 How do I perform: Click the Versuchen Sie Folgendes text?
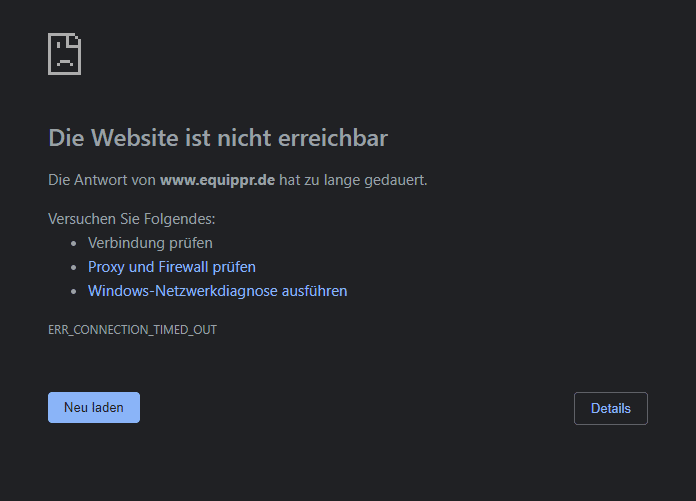131,219
